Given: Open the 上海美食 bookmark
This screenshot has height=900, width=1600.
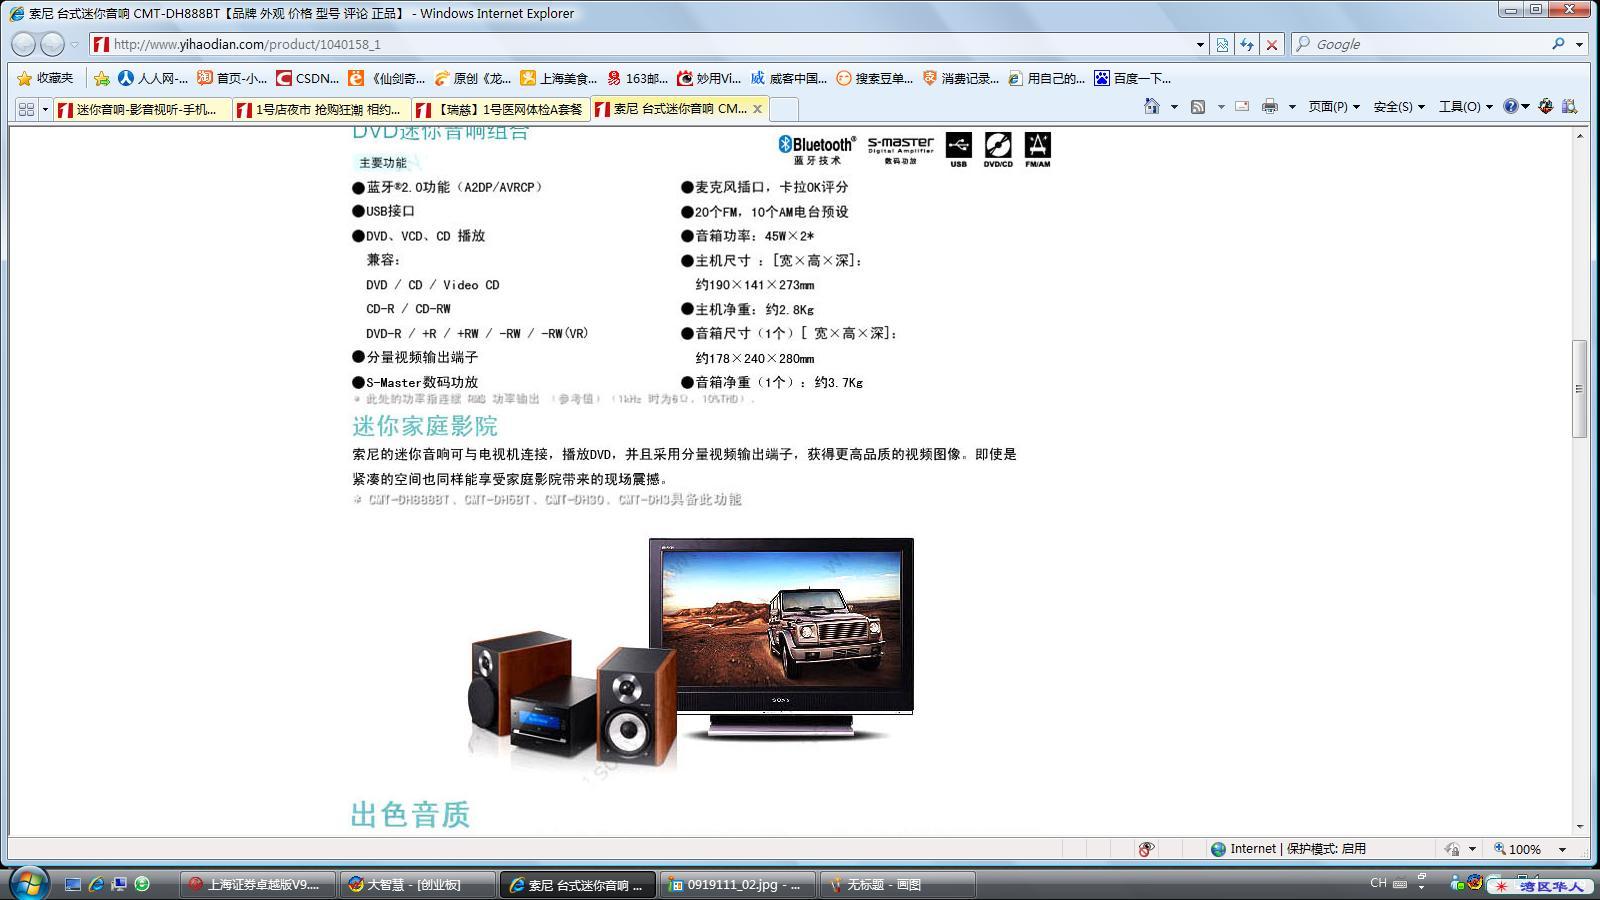Looking at the screenshot, I should 558,78.
